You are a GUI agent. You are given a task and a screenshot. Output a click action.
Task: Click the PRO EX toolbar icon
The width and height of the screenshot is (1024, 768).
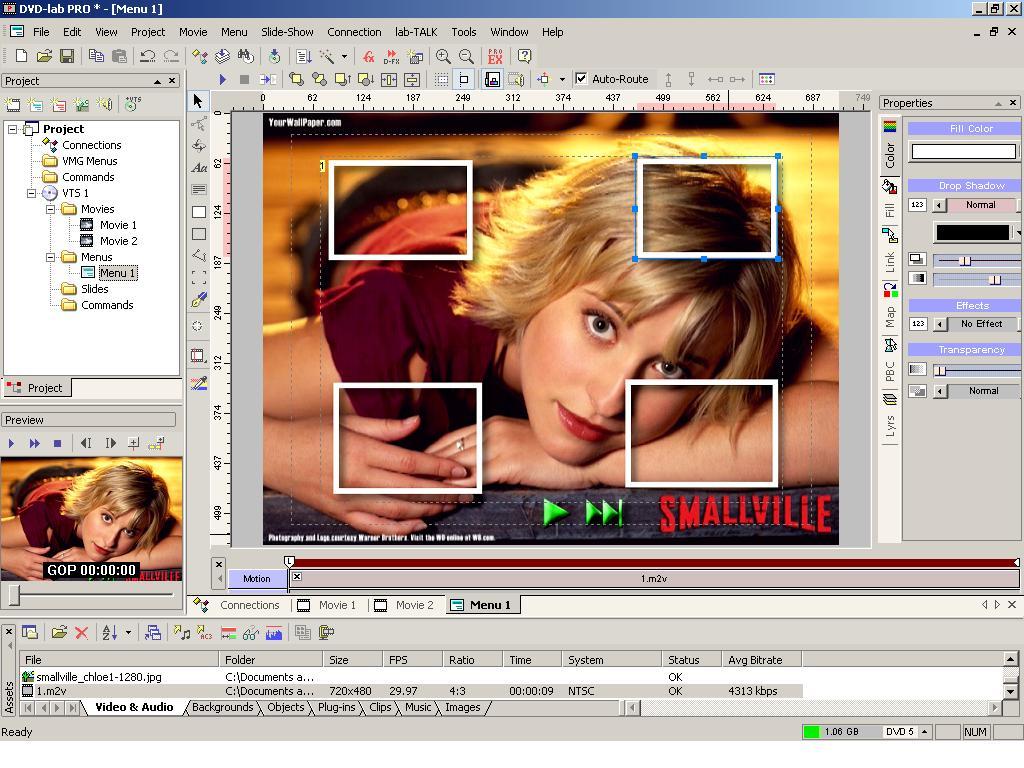click(496, 56)
